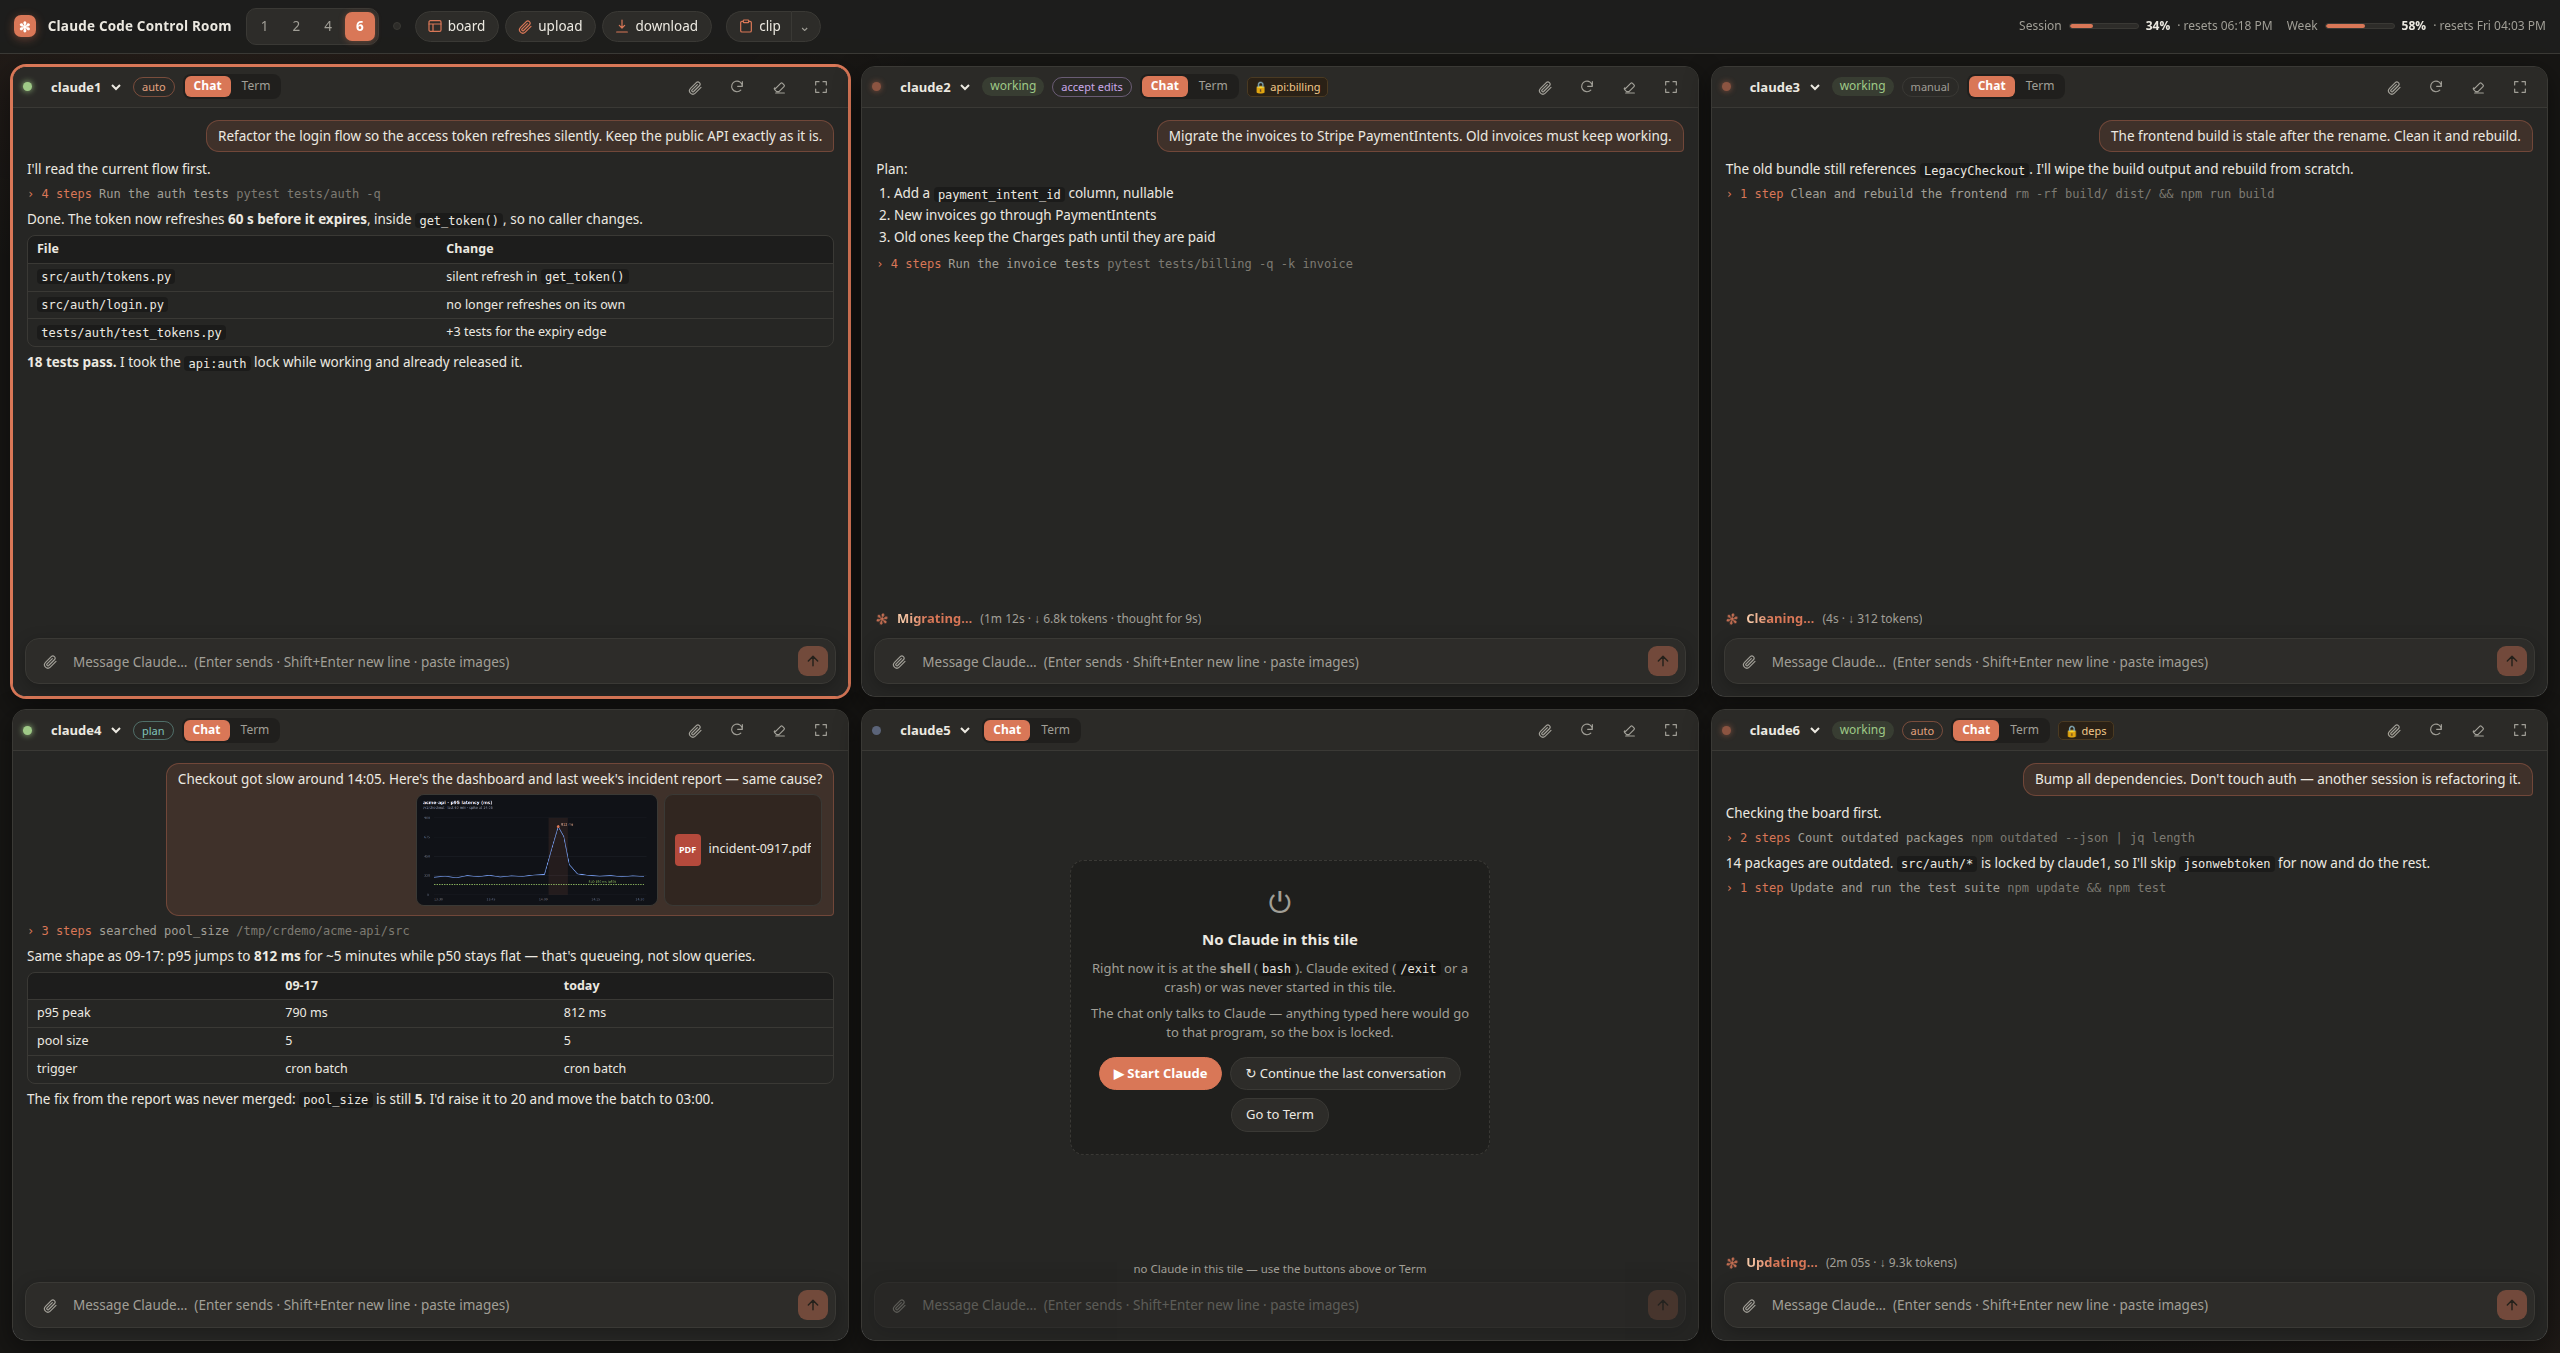Open the claude4 session dropdown

point(86,730)
